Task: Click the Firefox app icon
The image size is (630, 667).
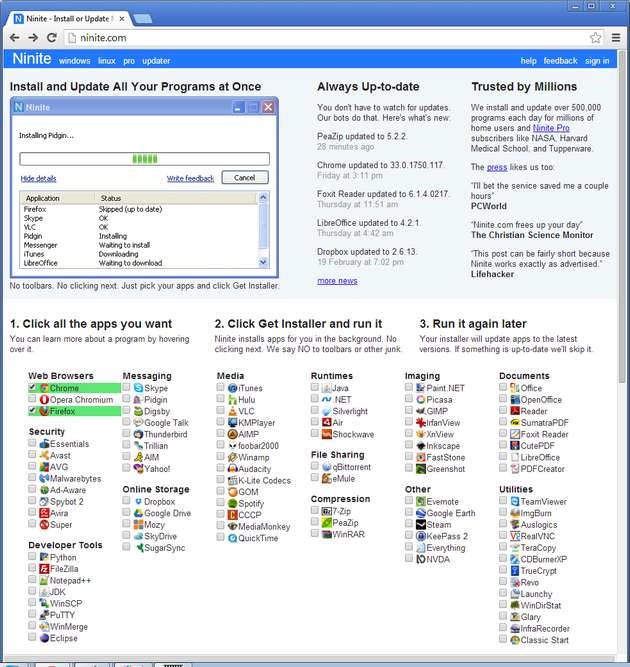Action: point(44,411)
